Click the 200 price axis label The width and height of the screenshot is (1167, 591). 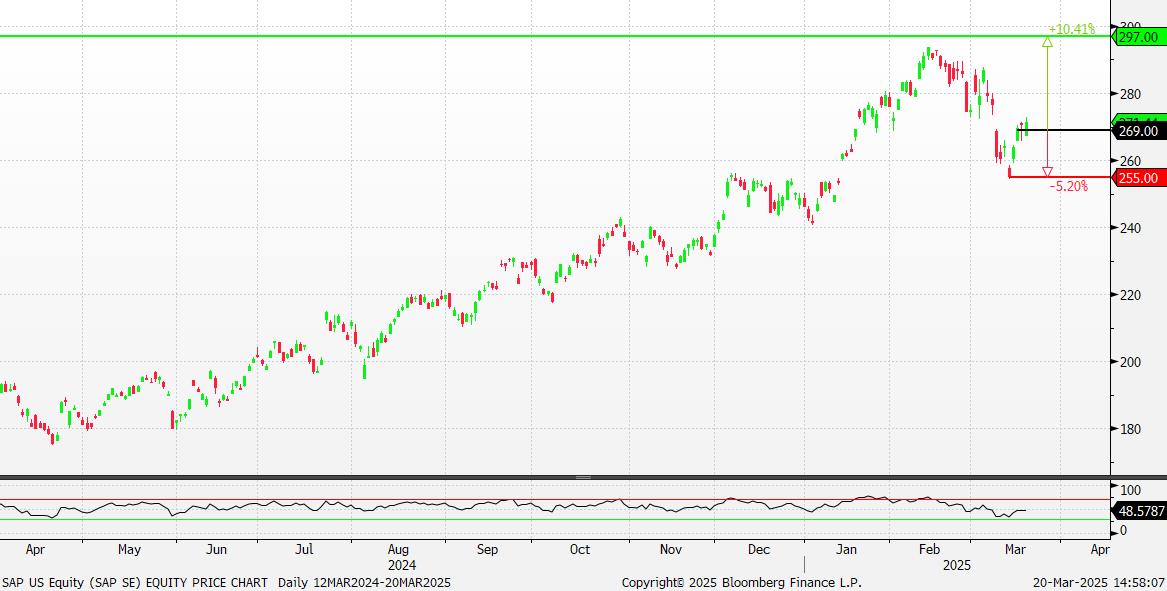[1130, 362]
